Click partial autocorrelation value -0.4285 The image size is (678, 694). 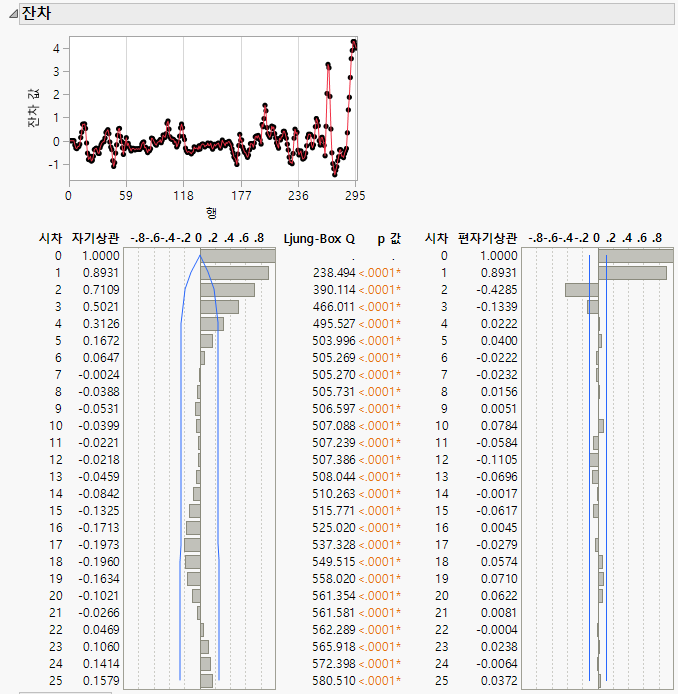497,290
